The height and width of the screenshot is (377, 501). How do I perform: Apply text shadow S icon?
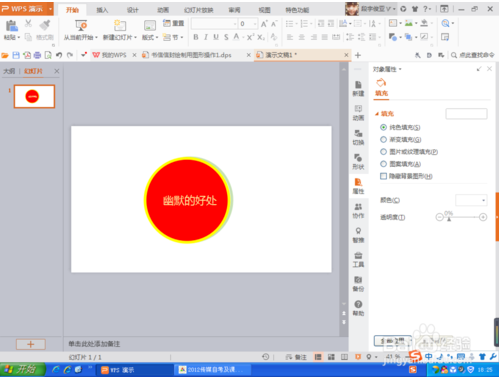pos(226,37)
